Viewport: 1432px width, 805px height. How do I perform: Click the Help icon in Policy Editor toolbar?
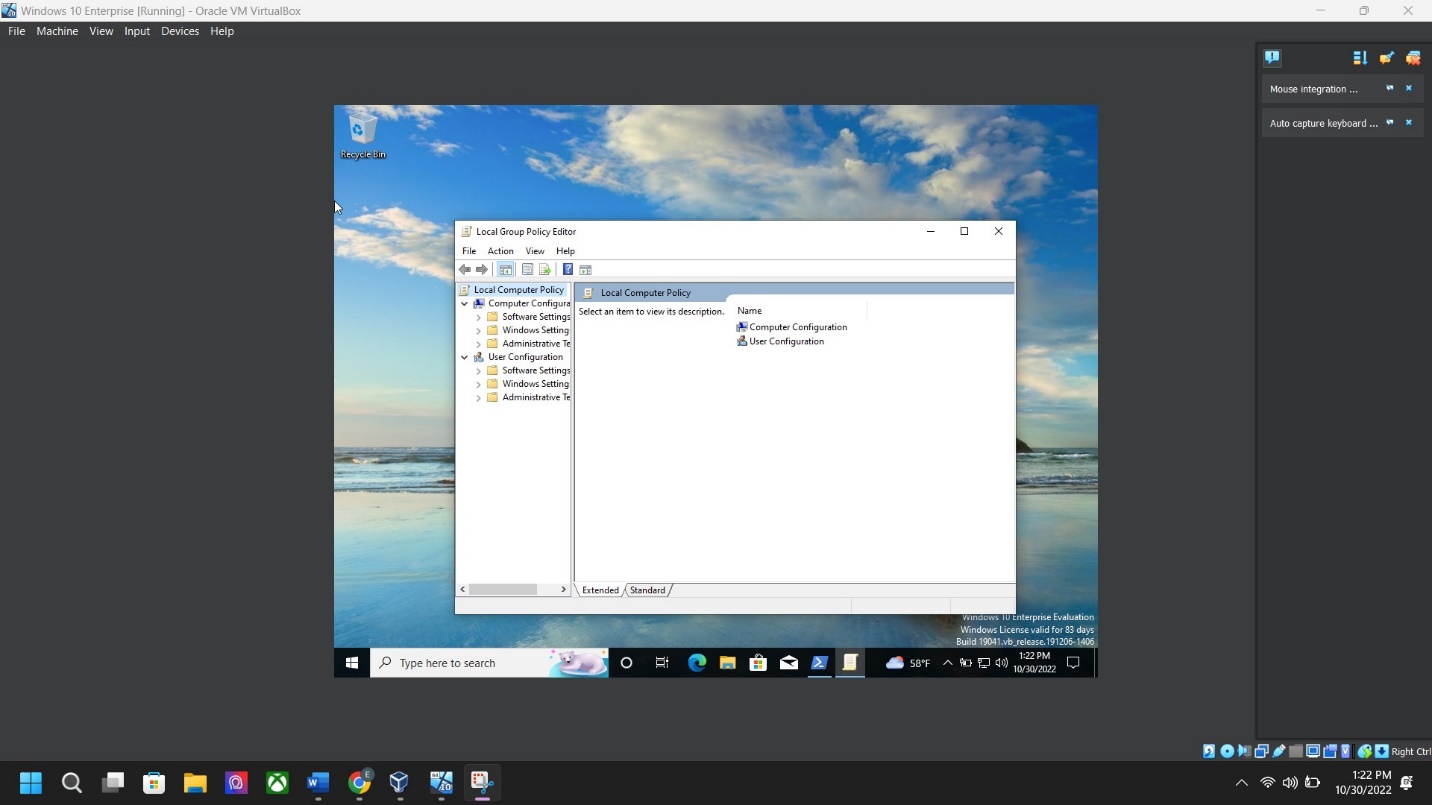coord(567,270)
